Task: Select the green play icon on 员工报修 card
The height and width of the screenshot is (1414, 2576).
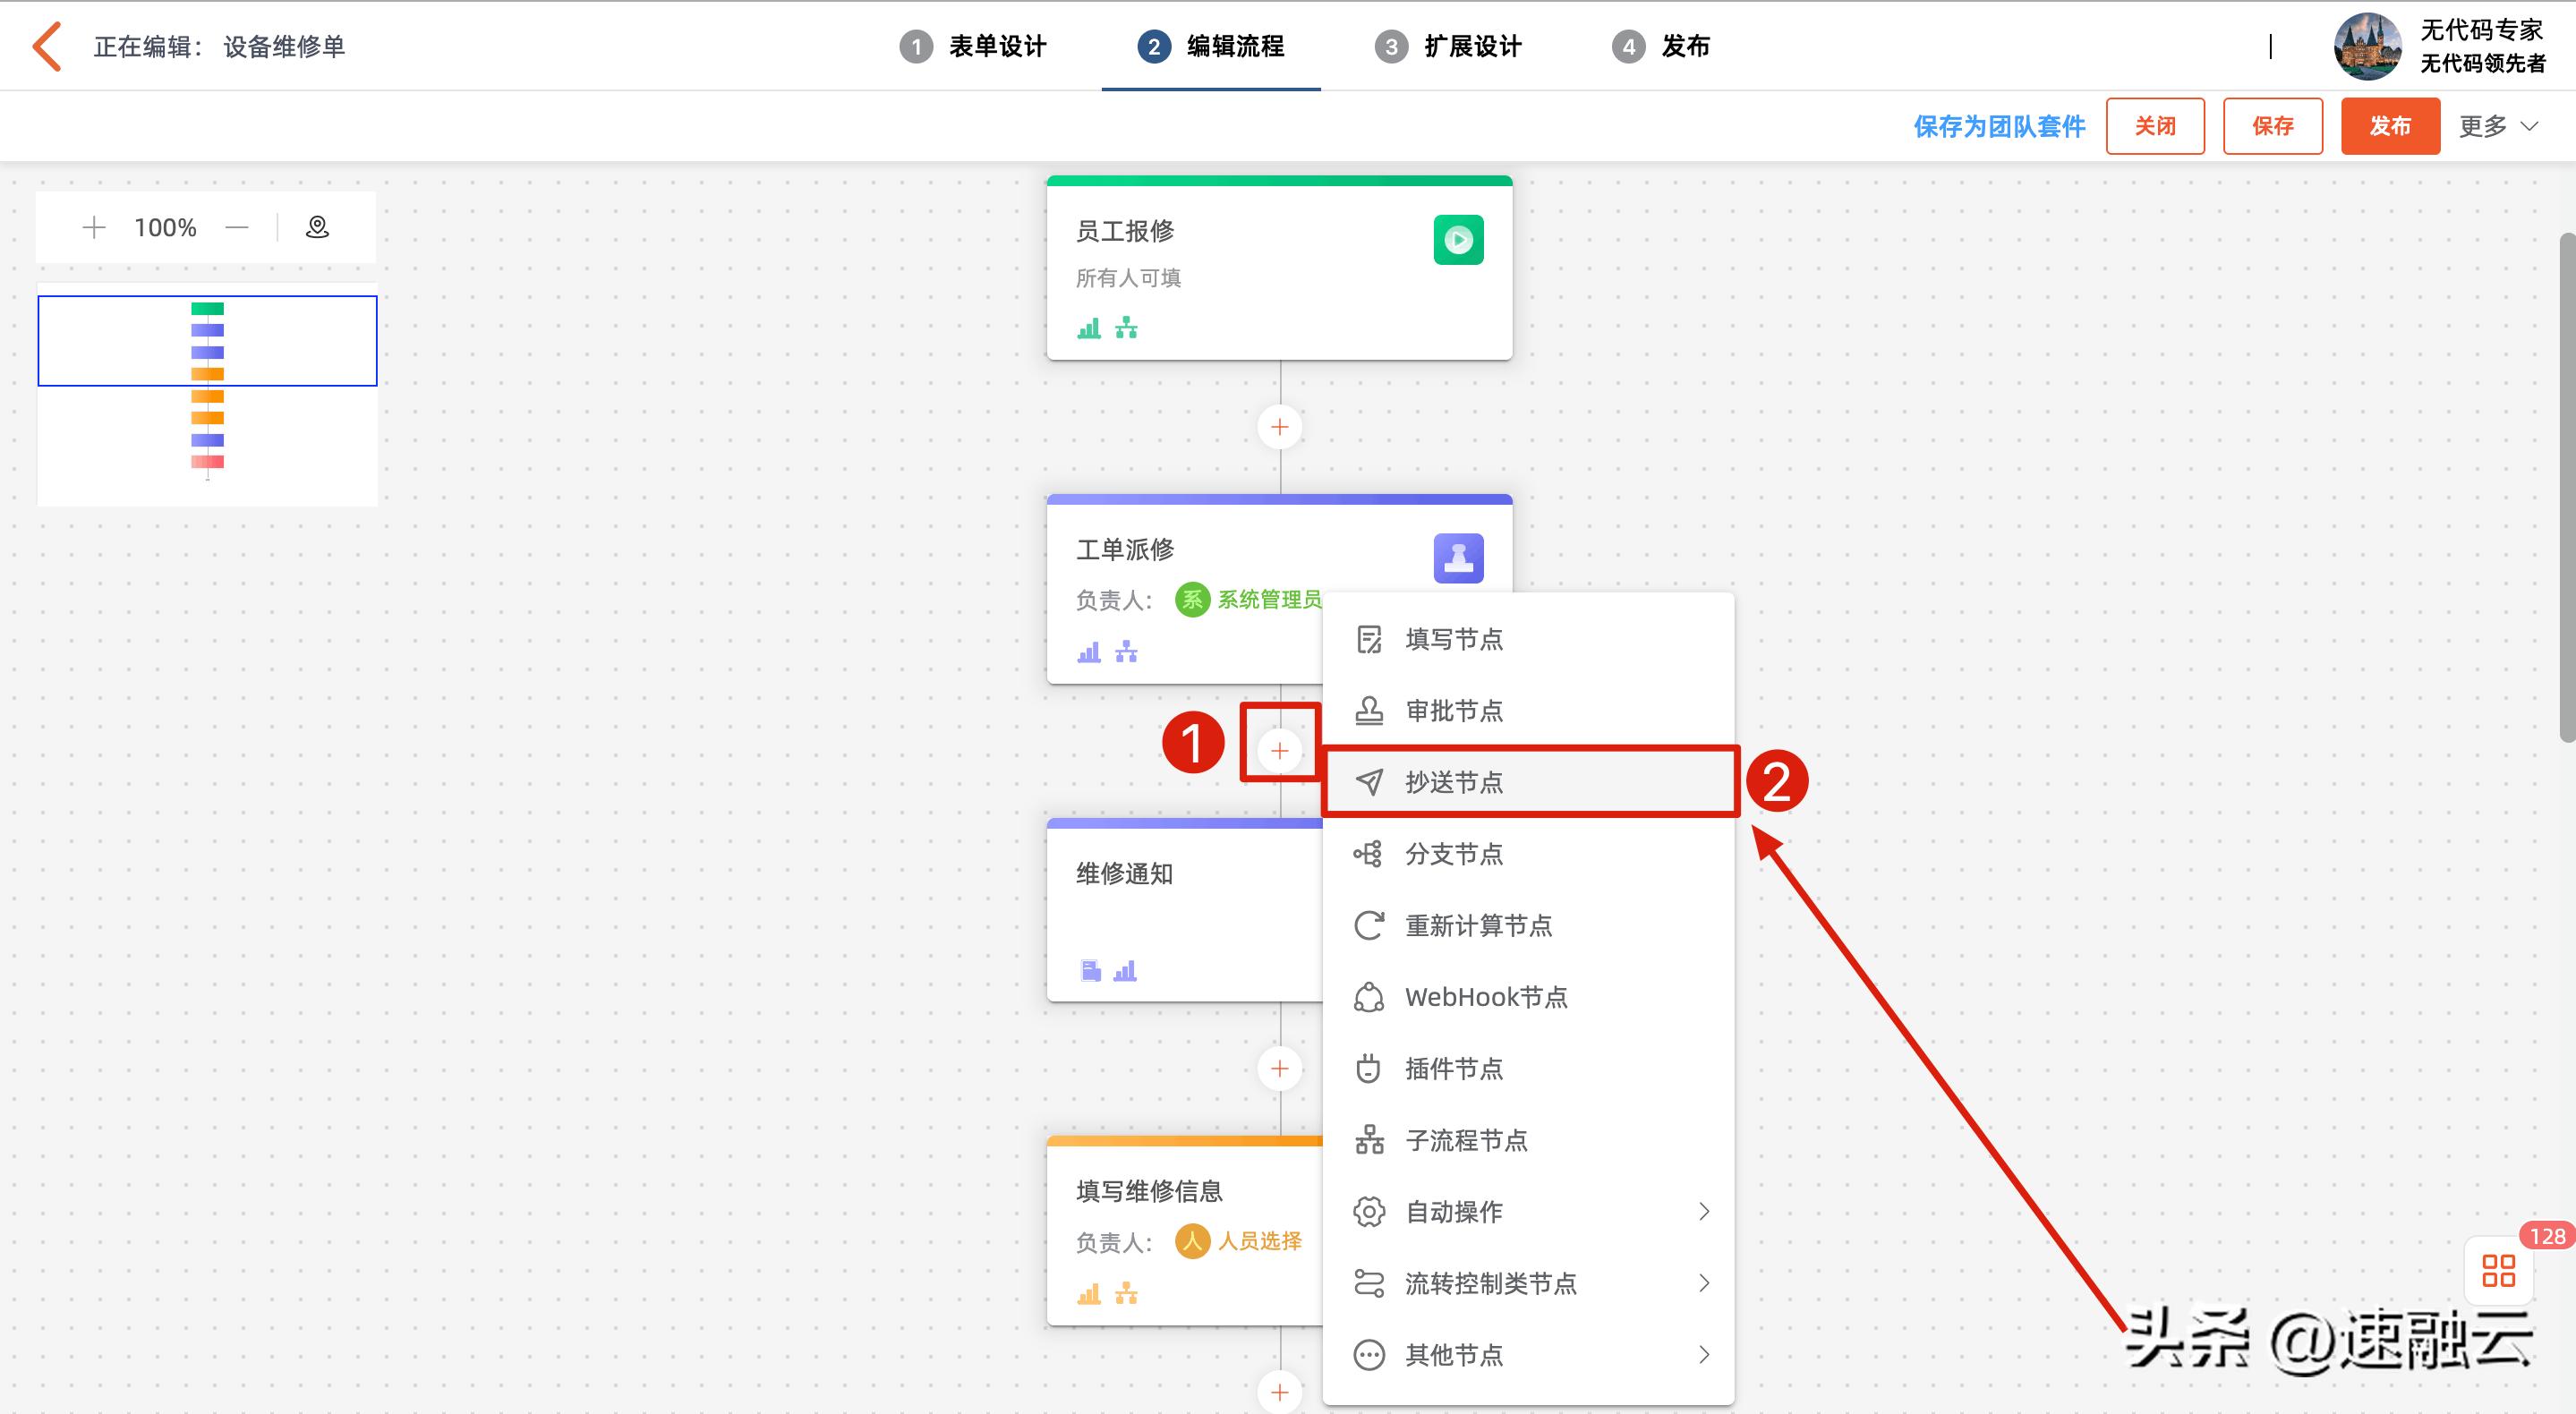Action: click(x=1458, y=239)
